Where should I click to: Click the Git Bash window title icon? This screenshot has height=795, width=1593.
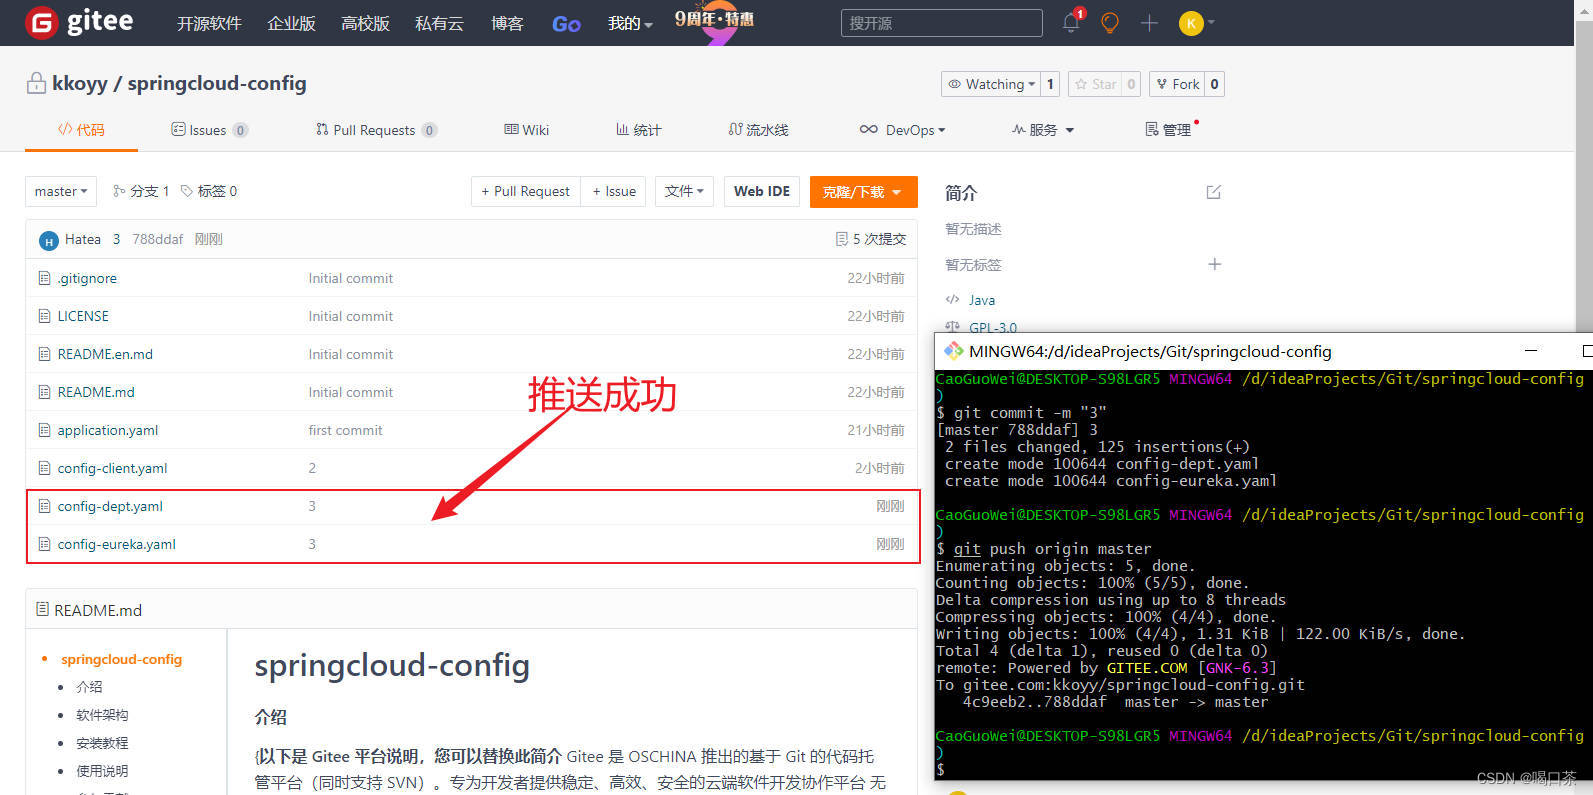[x=954, y=351]
